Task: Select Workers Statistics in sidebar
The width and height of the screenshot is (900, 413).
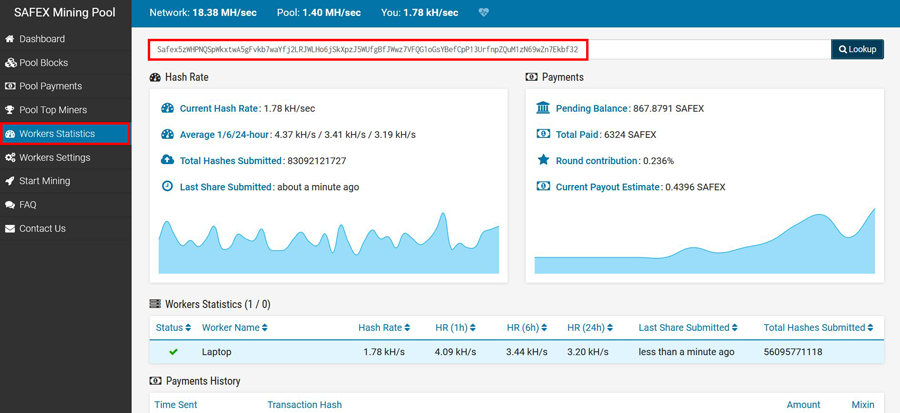Action: [65, 134]
